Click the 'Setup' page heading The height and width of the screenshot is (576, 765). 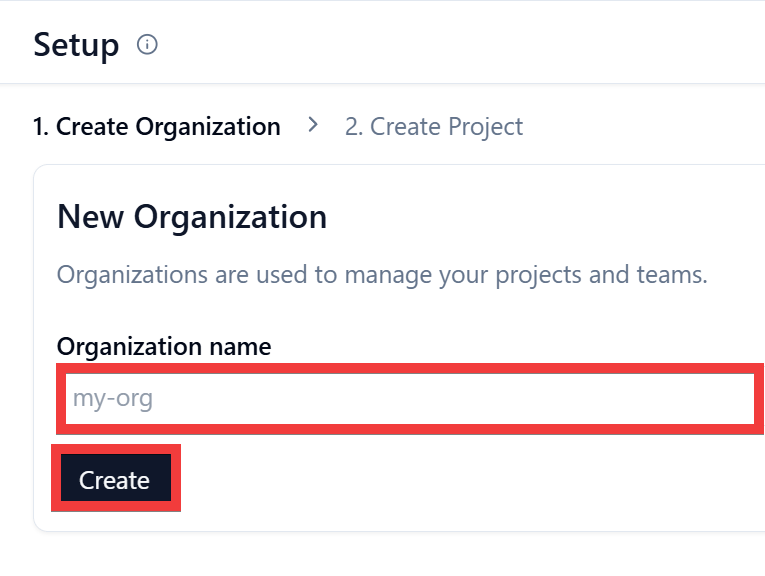76,45
